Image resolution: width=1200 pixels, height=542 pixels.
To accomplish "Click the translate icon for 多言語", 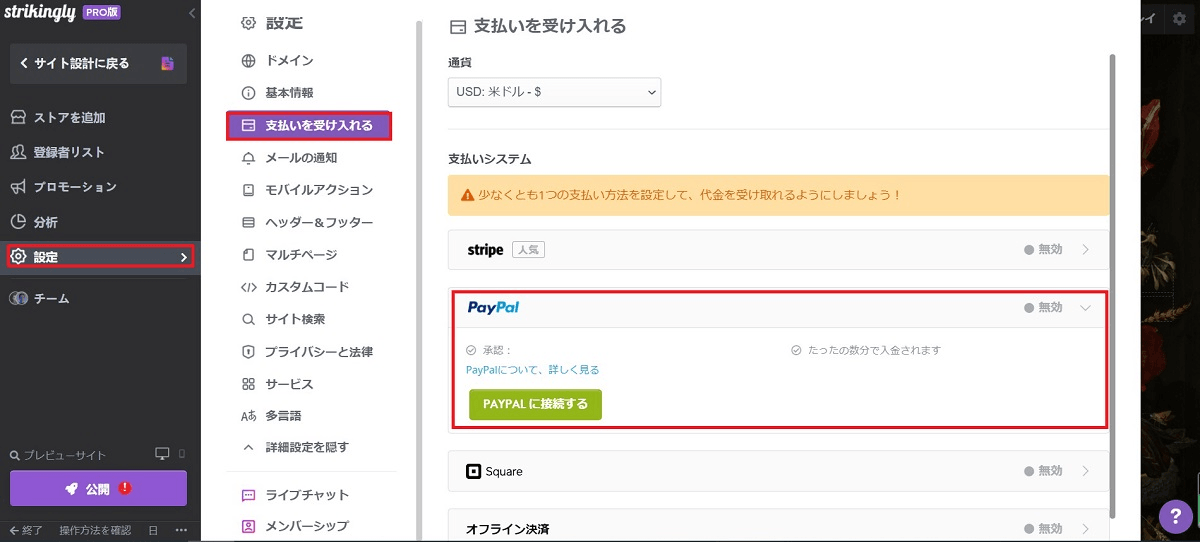I will coord(249,416).
